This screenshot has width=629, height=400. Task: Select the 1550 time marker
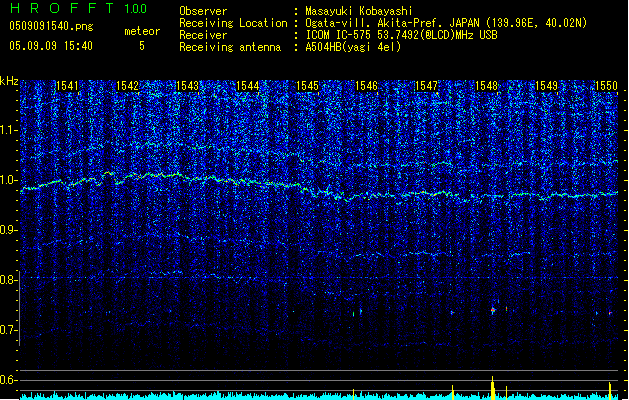pyautogui.click(x=607, y=87)
